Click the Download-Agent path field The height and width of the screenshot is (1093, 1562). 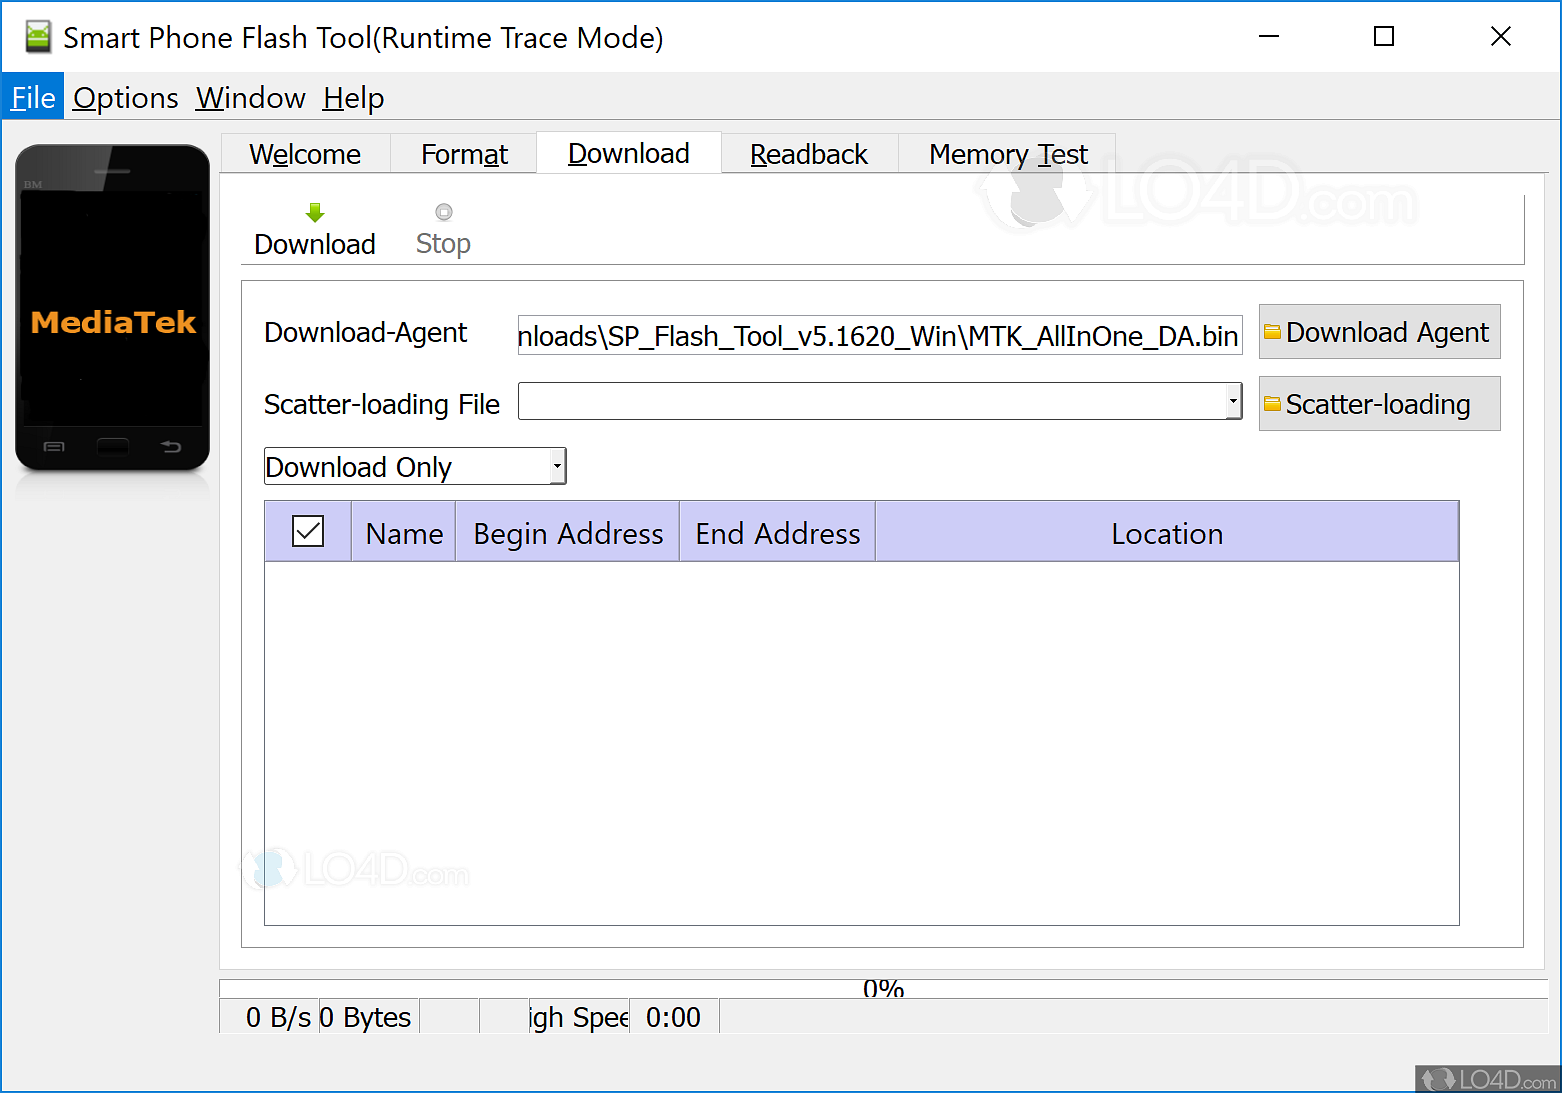880,335
